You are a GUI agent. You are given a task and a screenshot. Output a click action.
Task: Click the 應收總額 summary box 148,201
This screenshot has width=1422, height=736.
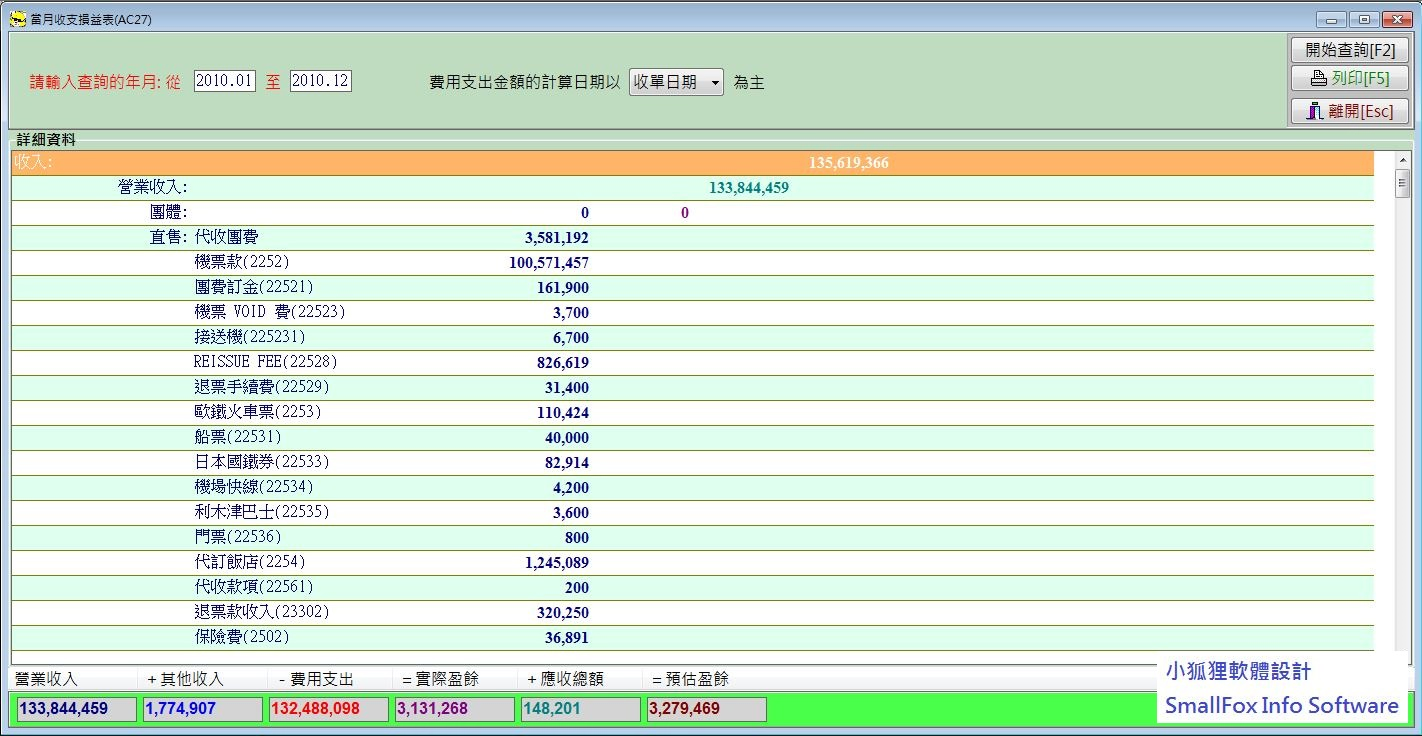[581, 709]
